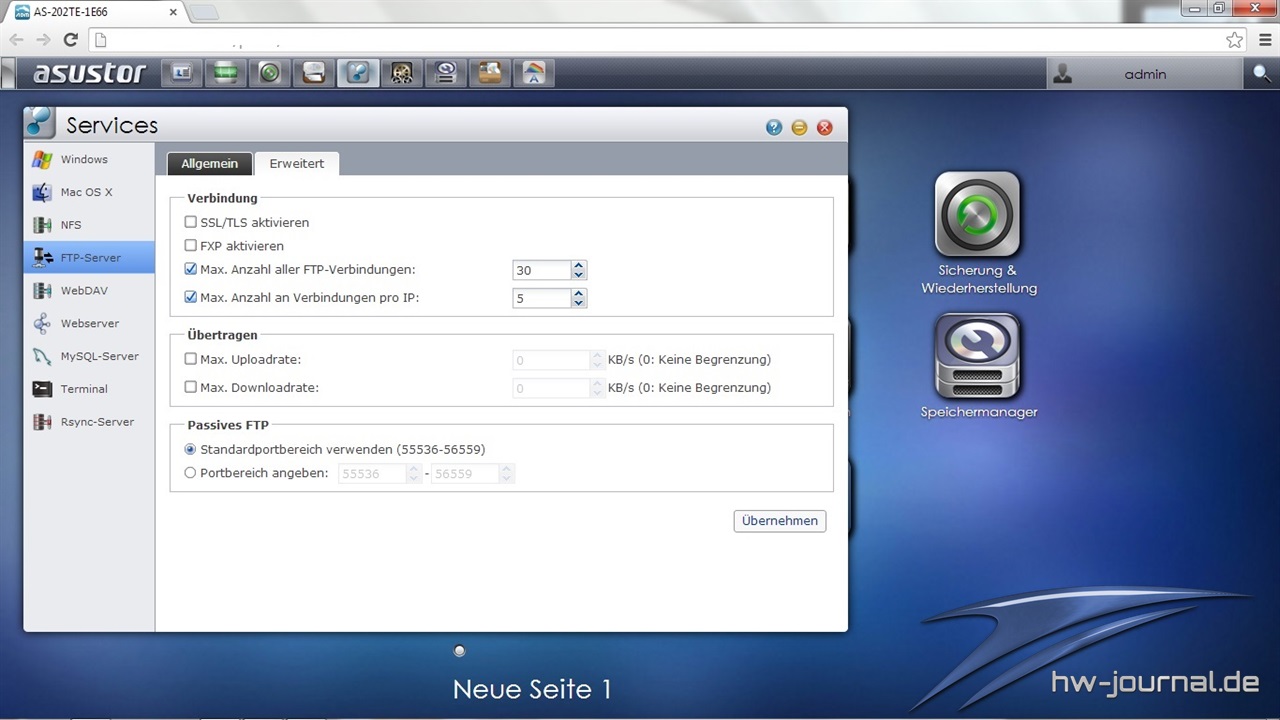1280x720 pixels.
Task: Open the green Activity Monitor taskbar icon
Action: (x=226, y=73)
